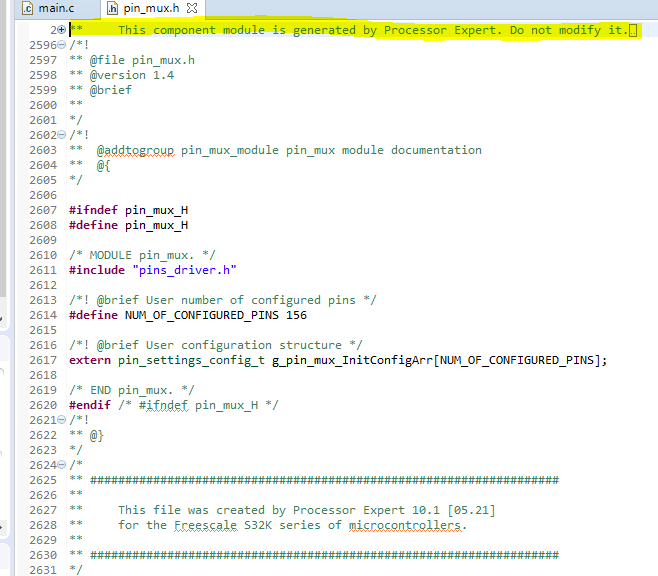Image resolution: width=658 pixels, height=576 pixels.
Task: Click line number 2606 in the gutter
Action: pyautogui.click(x=43, y=195)
